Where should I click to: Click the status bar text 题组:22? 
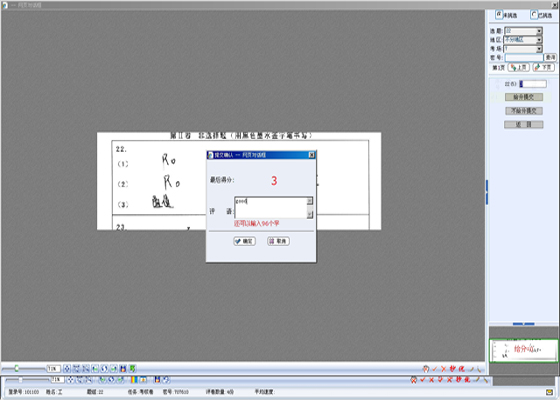point(95,392)
